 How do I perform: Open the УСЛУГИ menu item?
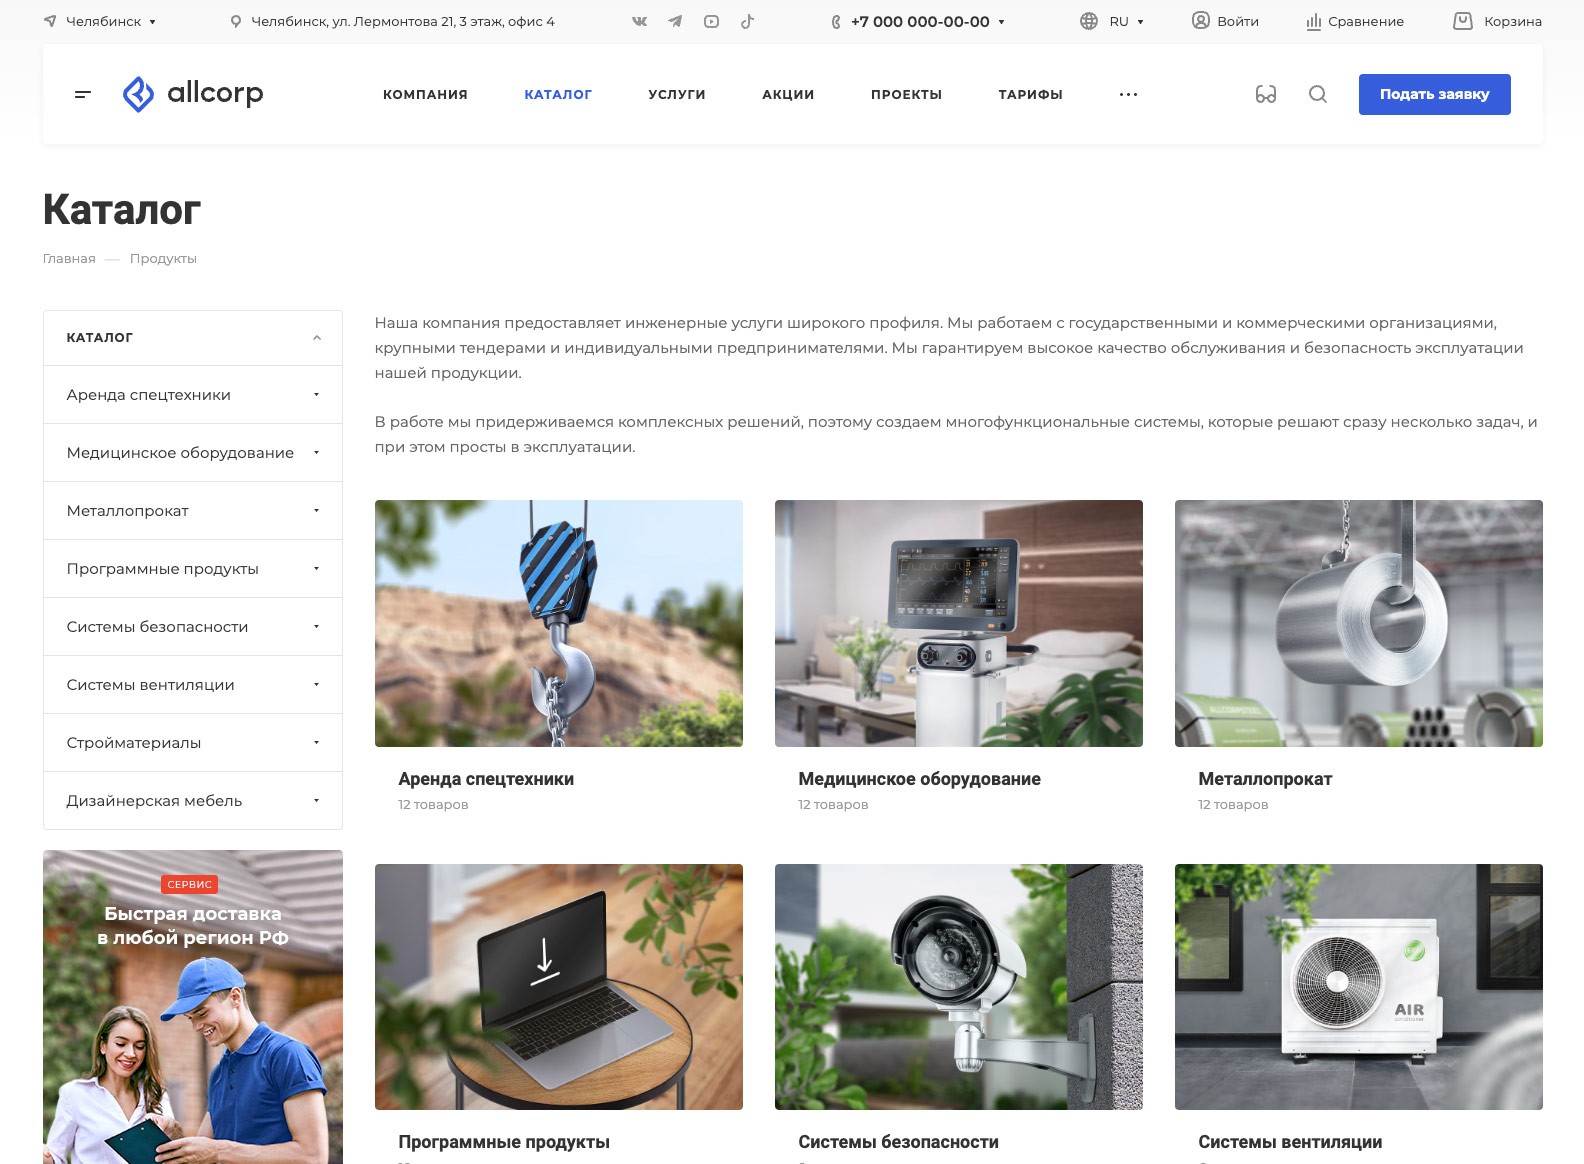coord(676,94)
